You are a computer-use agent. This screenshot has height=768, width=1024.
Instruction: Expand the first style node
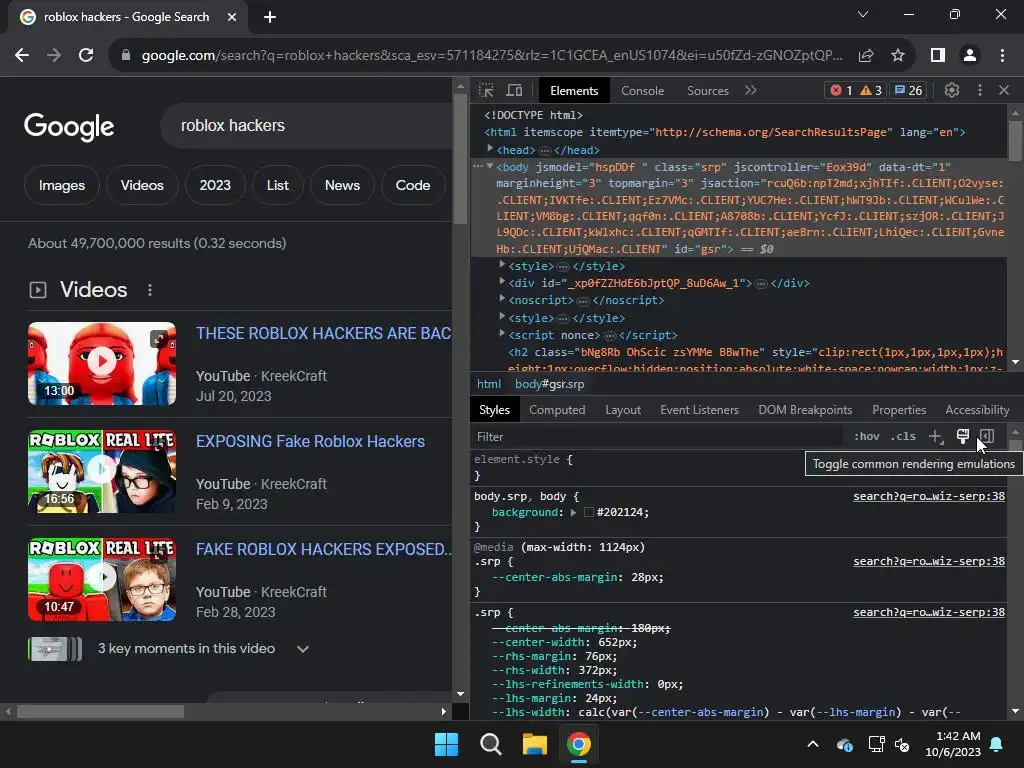(502, 264)
